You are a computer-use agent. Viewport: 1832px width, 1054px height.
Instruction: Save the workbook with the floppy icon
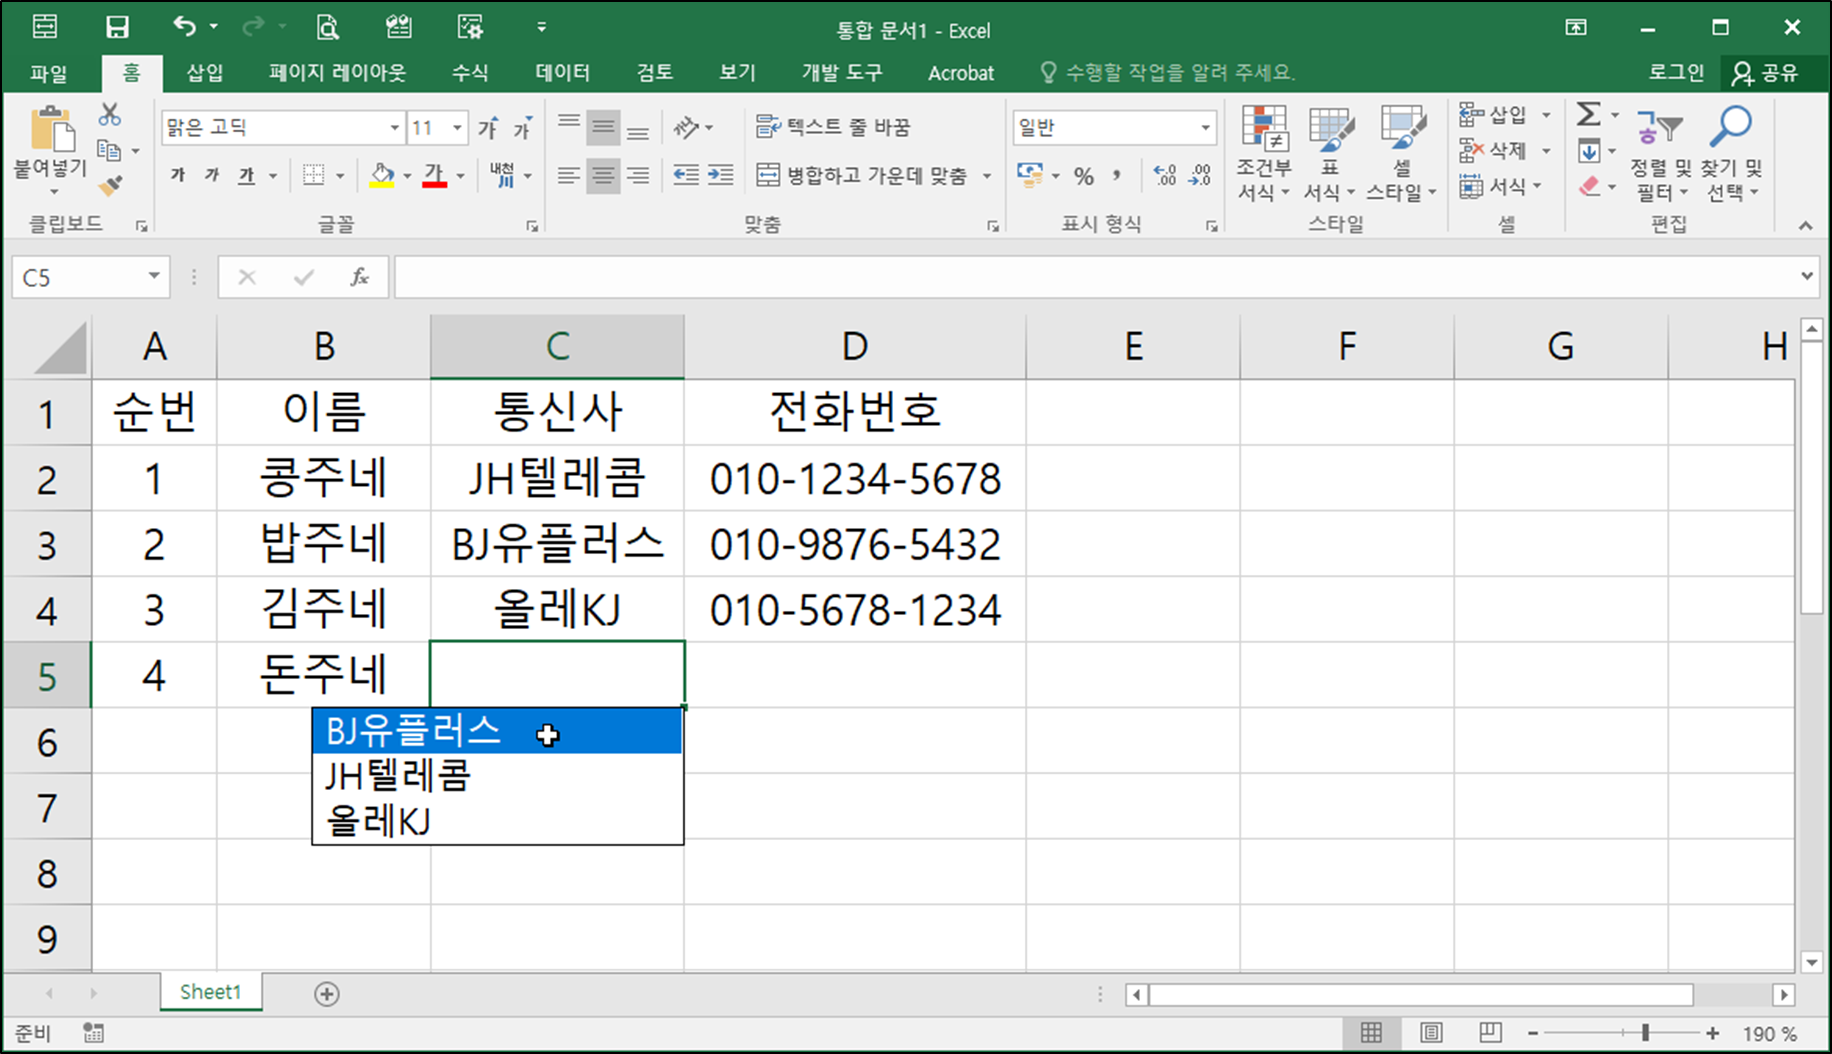point(117,27)
